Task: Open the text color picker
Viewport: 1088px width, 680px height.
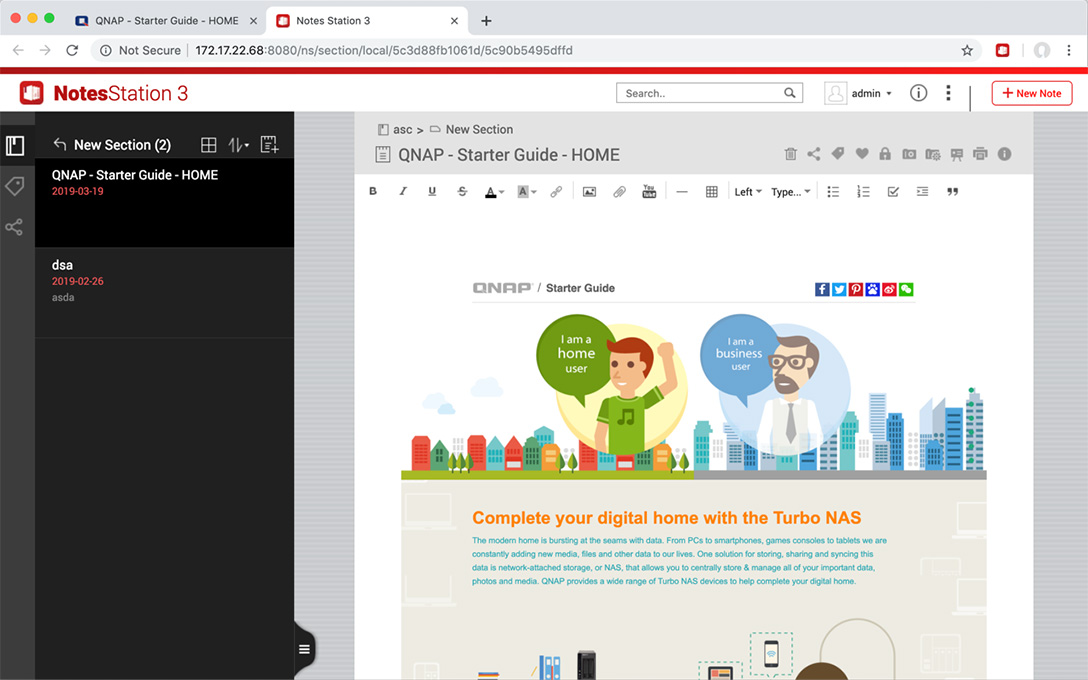Action: pyautogui.click(x=493, y=191)
